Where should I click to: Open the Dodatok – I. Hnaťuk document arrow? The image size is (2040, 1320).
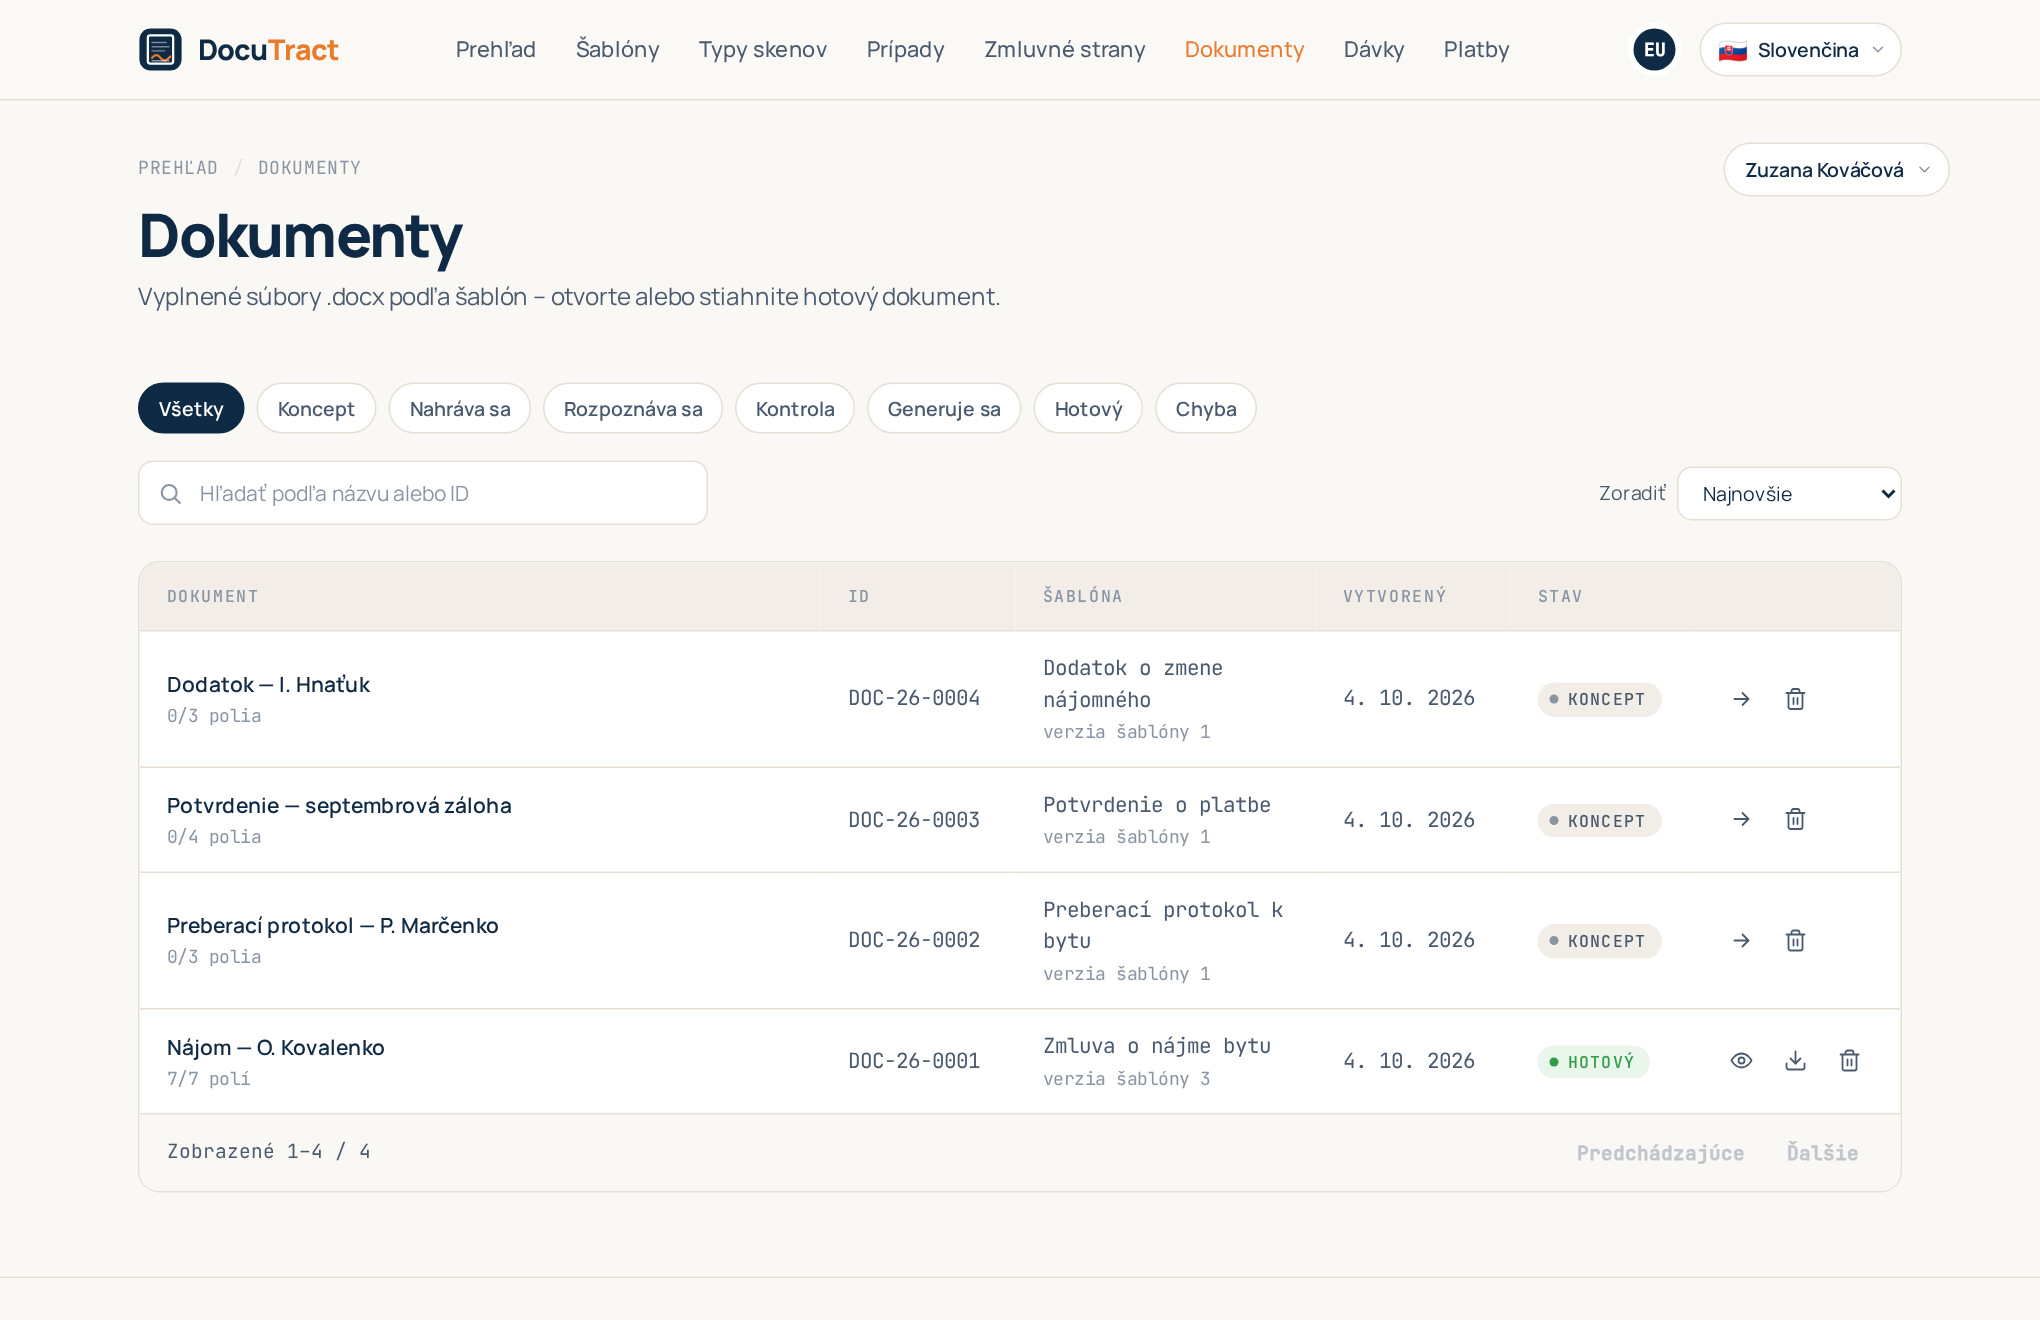1741,699
